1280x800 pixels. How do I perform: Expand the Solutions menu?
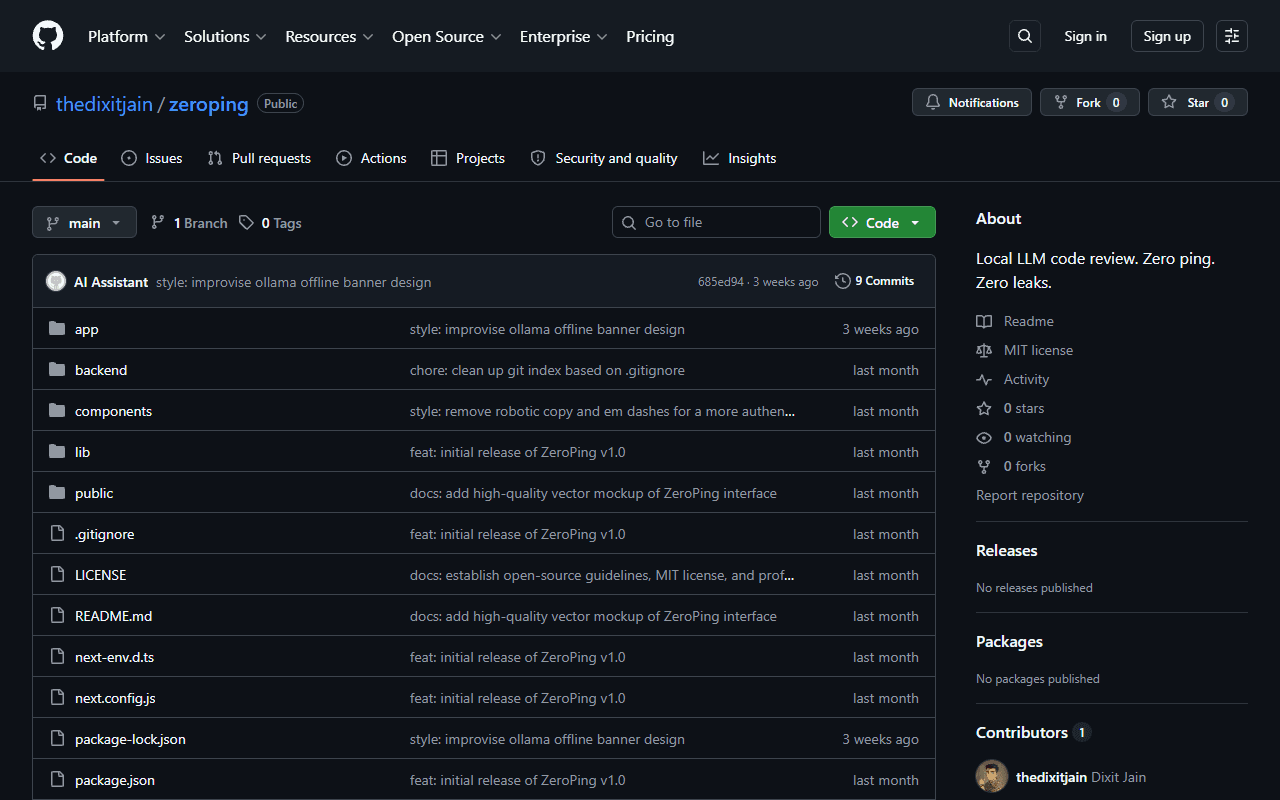225,36
